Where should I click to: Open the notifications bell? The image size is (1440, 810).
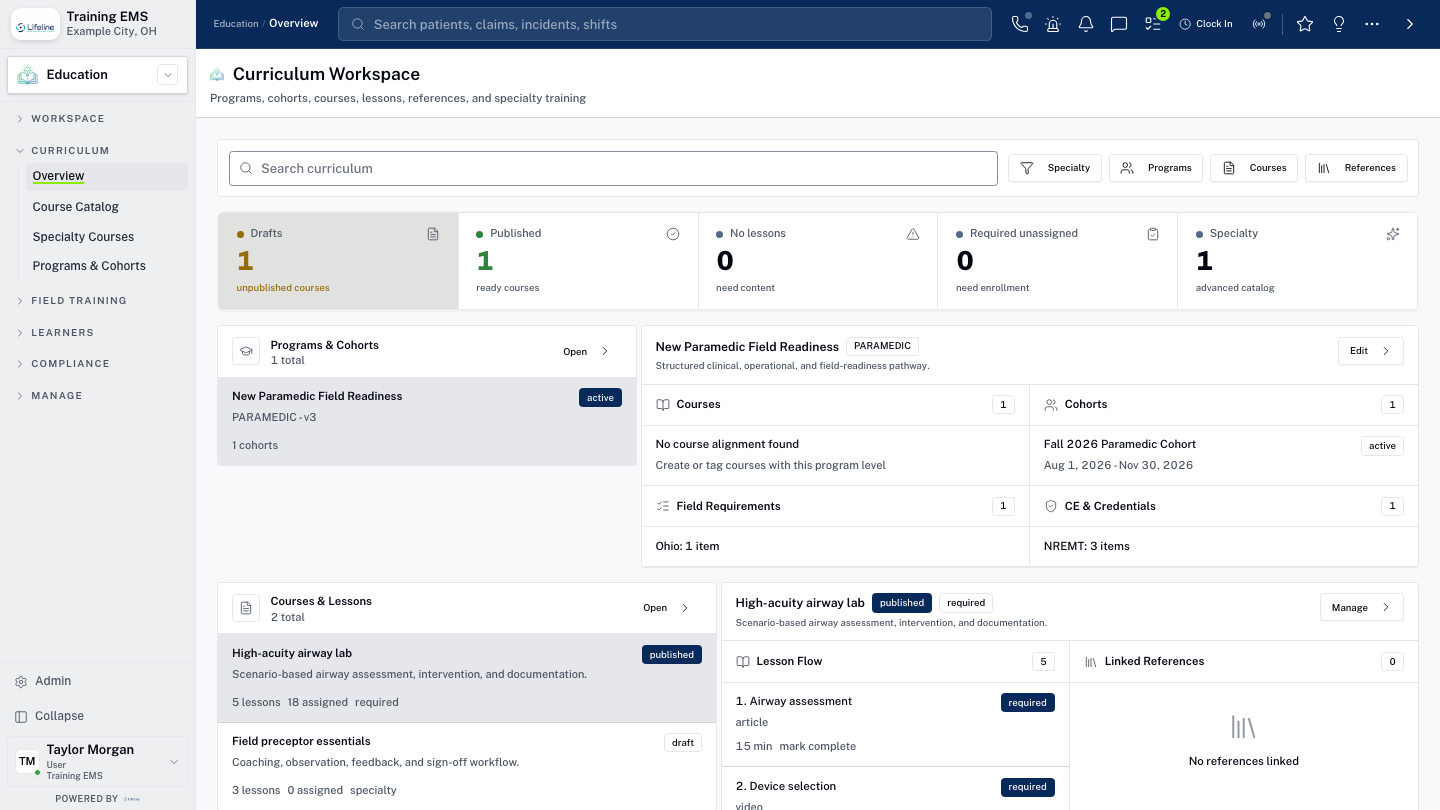click(x=1086, y=24)
